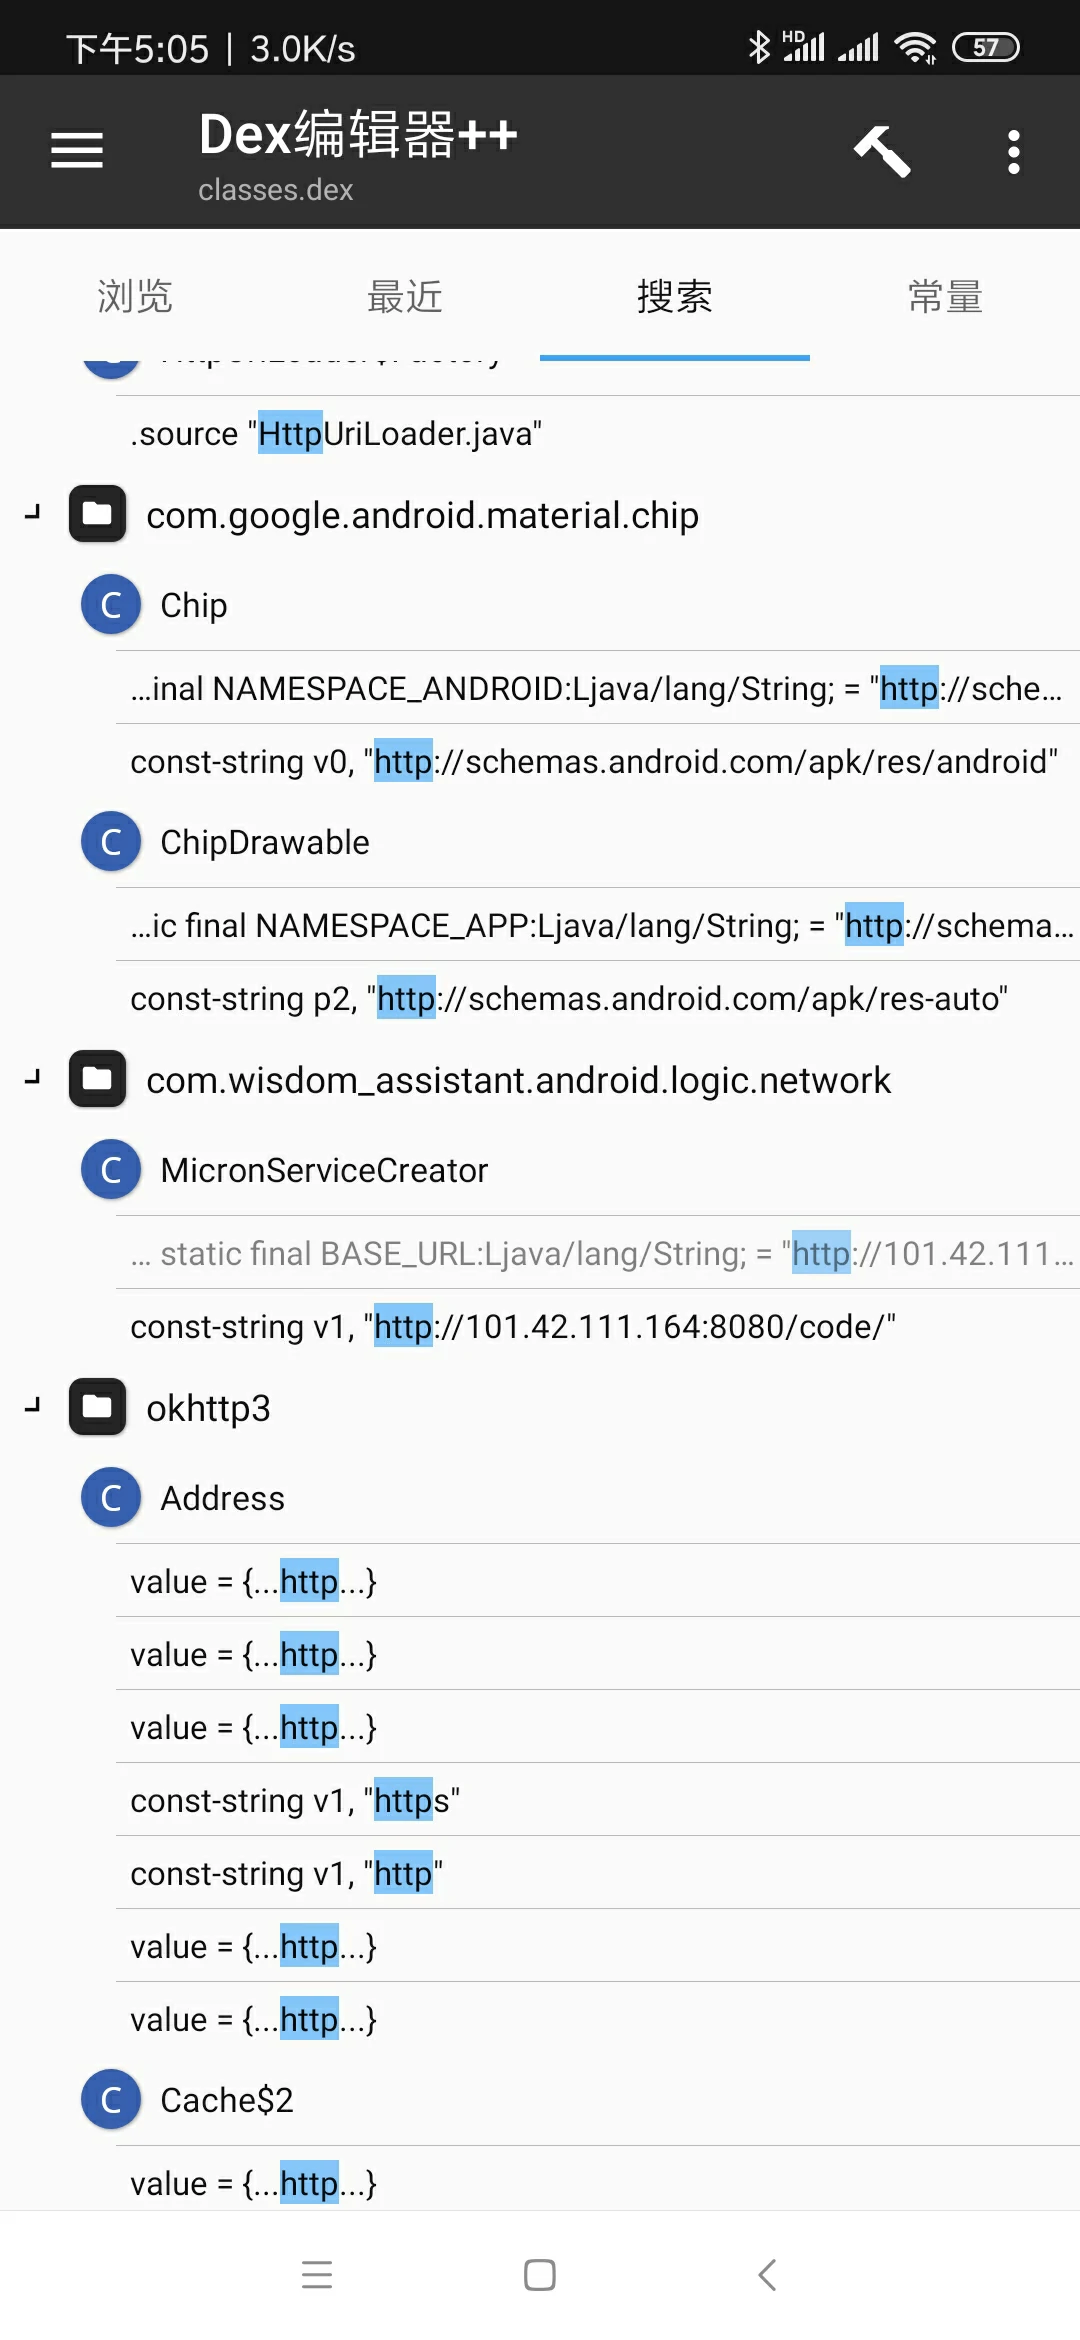
Task: Tap the okhttp3 Address class icon
Action: (111, 1498)
